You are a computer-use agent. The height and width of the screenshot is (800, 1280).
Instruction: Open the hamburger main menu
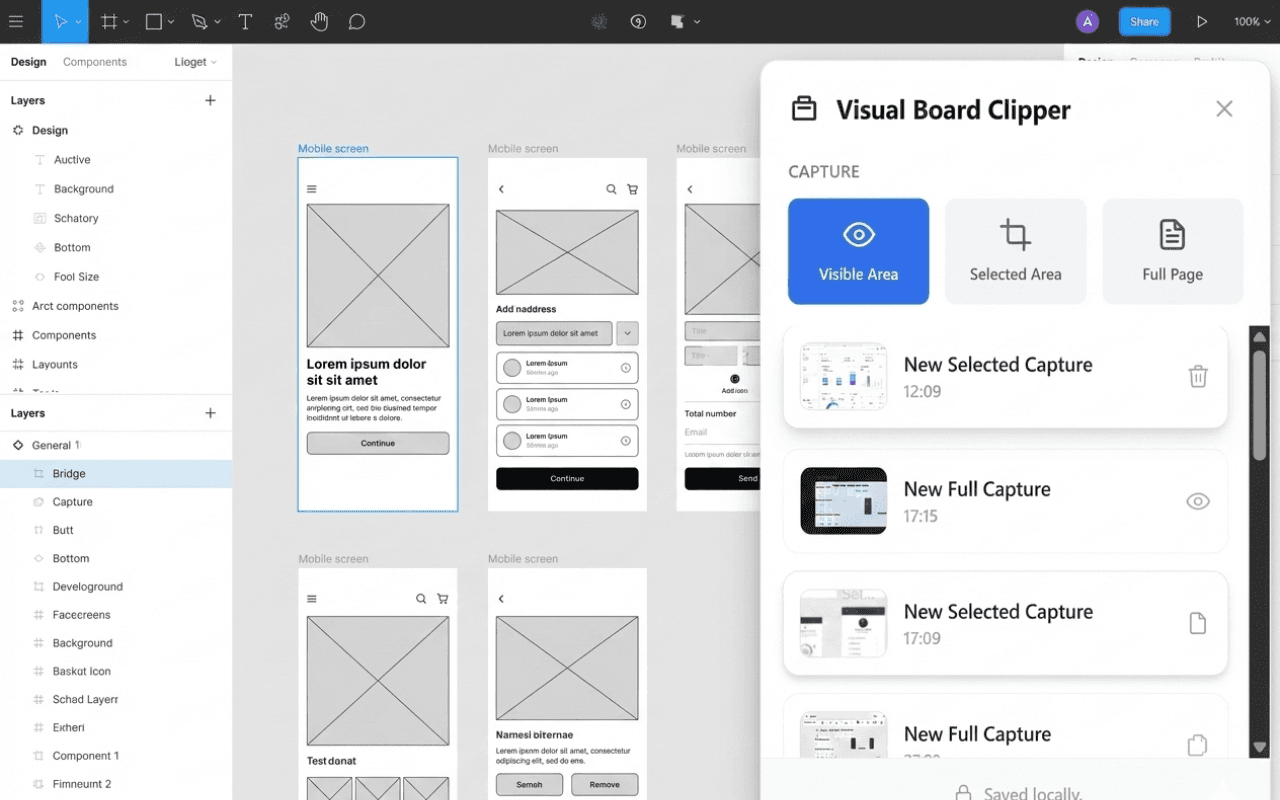[17, 20]
